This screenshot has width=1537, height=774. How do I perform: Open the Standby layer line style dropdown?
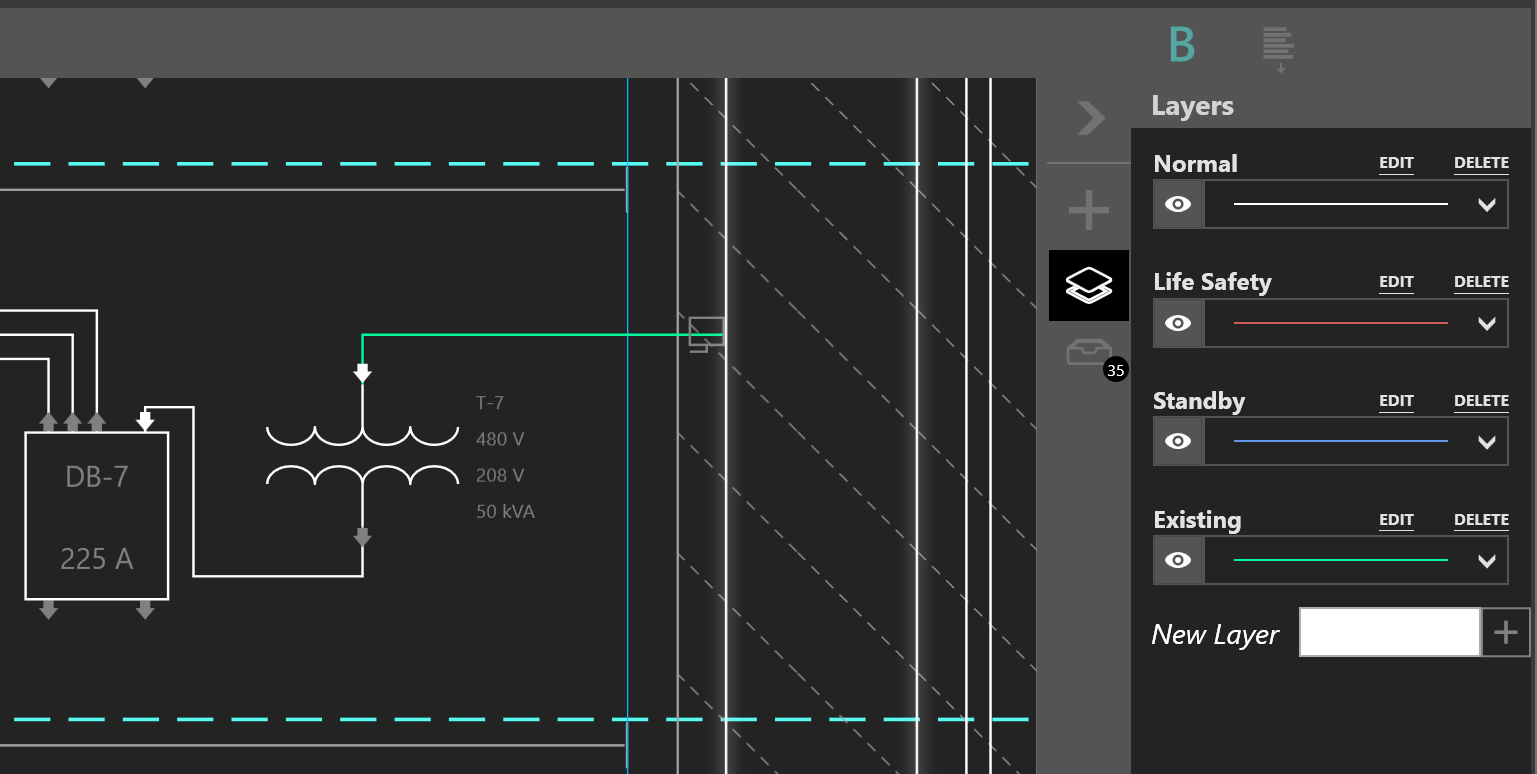1486,442
